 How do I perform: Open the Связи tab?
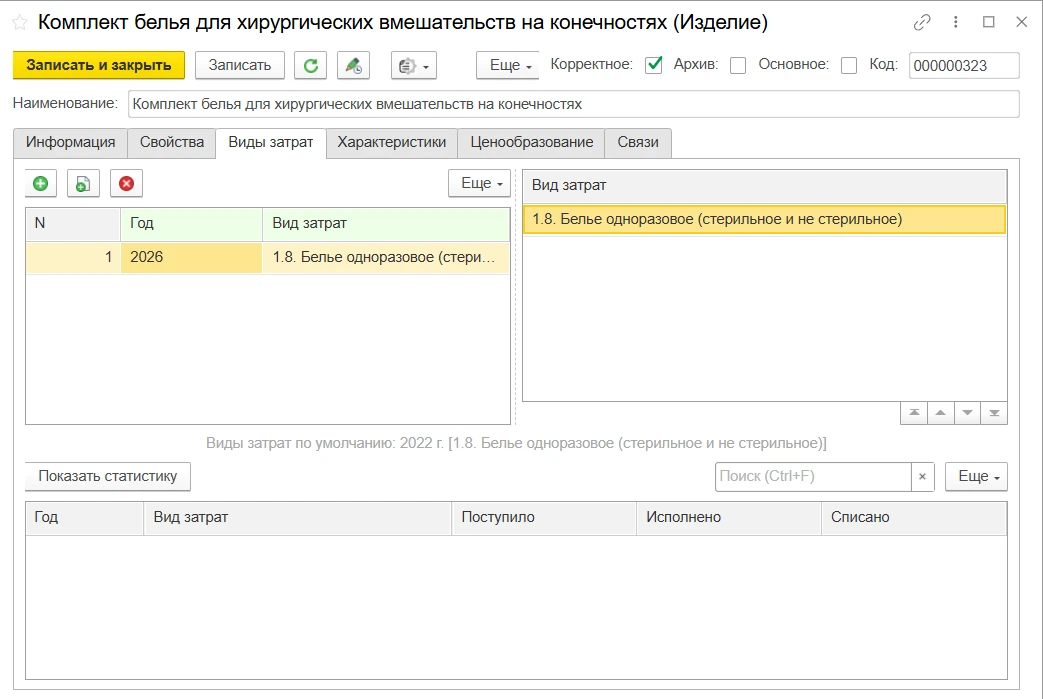[638, 142]
